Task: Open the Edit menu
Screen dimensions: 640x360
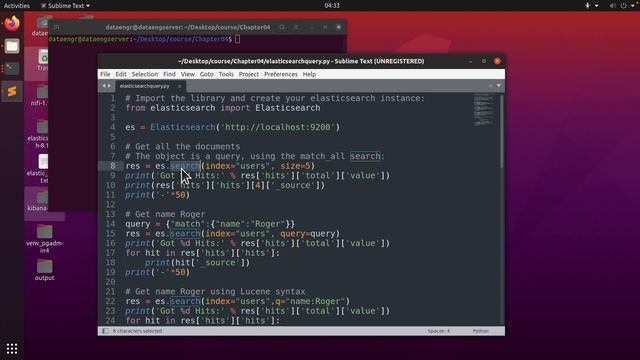Action: [x=121, y=74]
